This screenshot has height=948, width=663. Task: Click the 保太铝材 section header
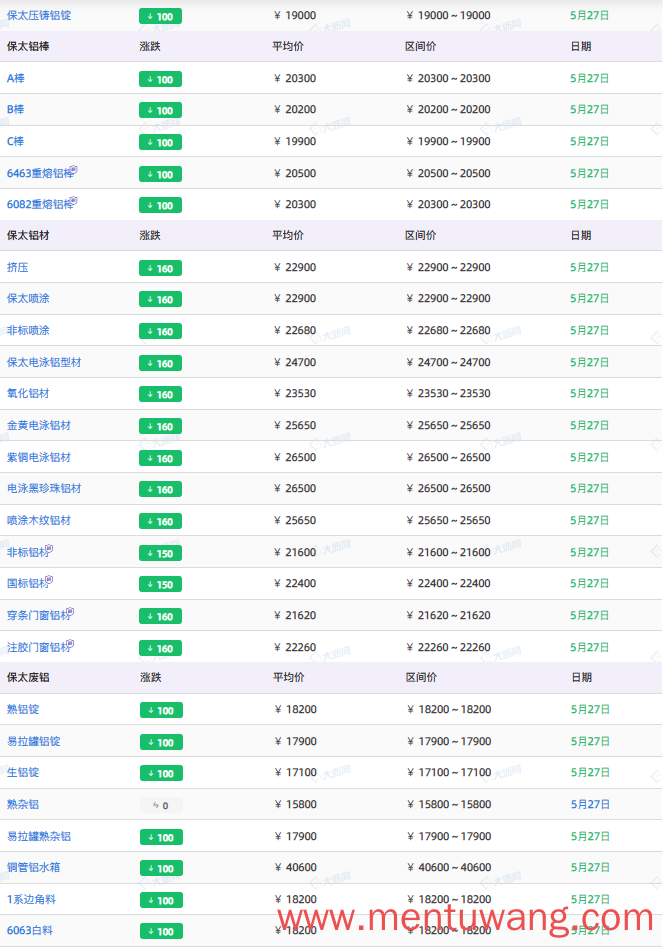pyautogui.click(x=28, y=236)
